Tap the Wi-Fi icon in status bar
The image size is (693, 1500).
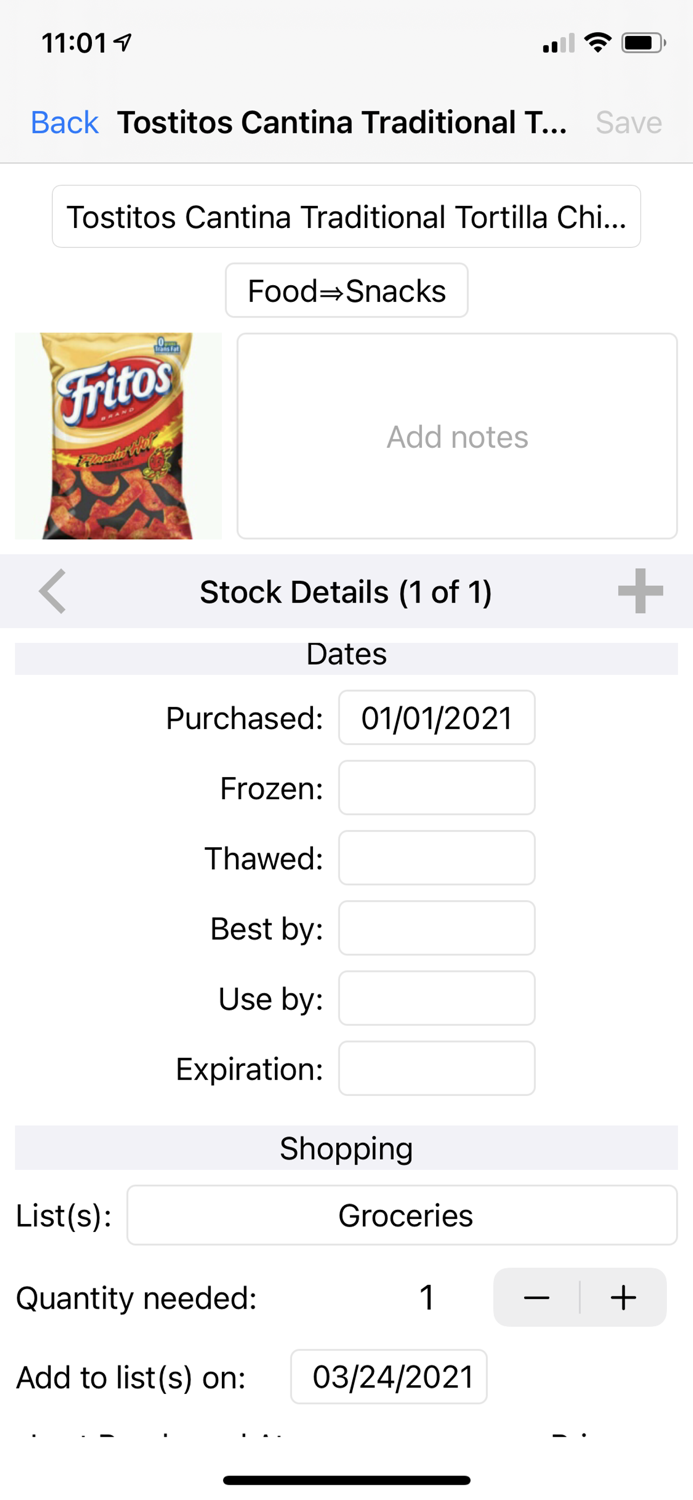coord(599,42)
